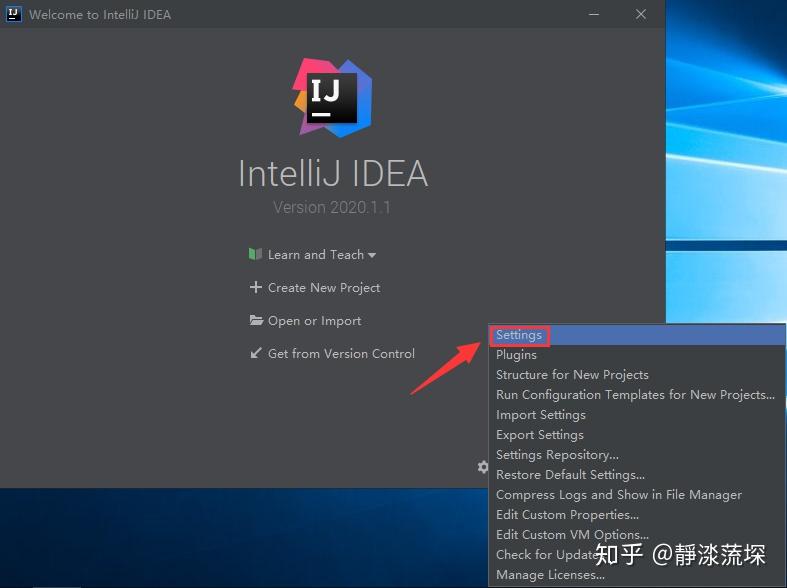Click the Version 2020.1.1 text
This screenshot has width=787, height=588.
(332, 207)
